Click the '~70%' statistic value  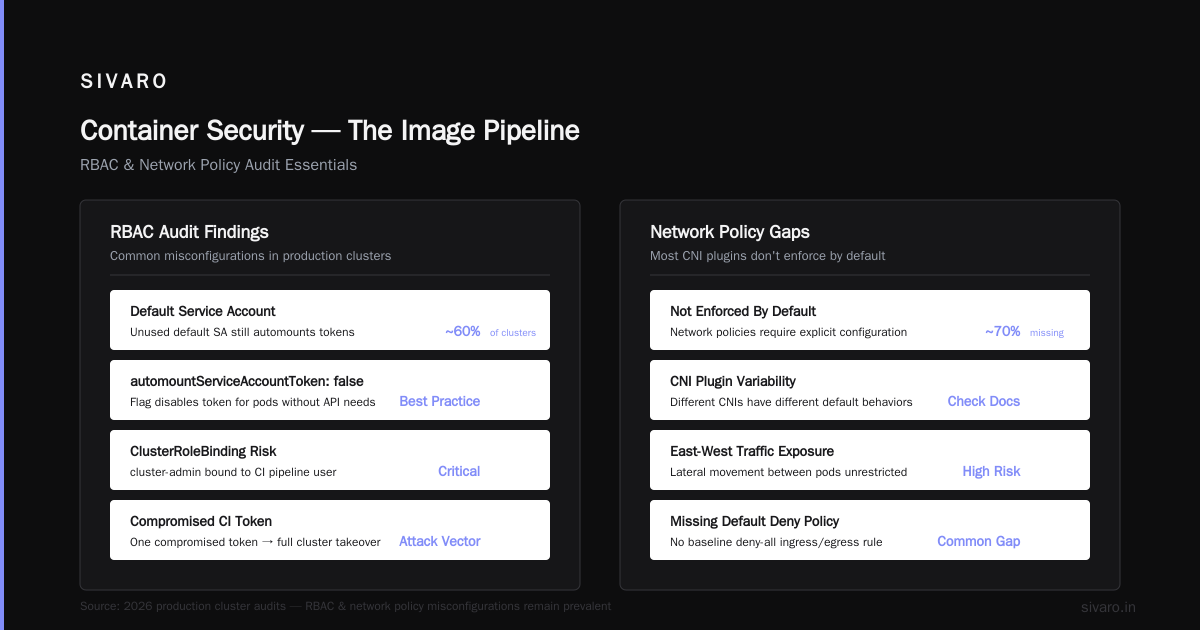1003,331
